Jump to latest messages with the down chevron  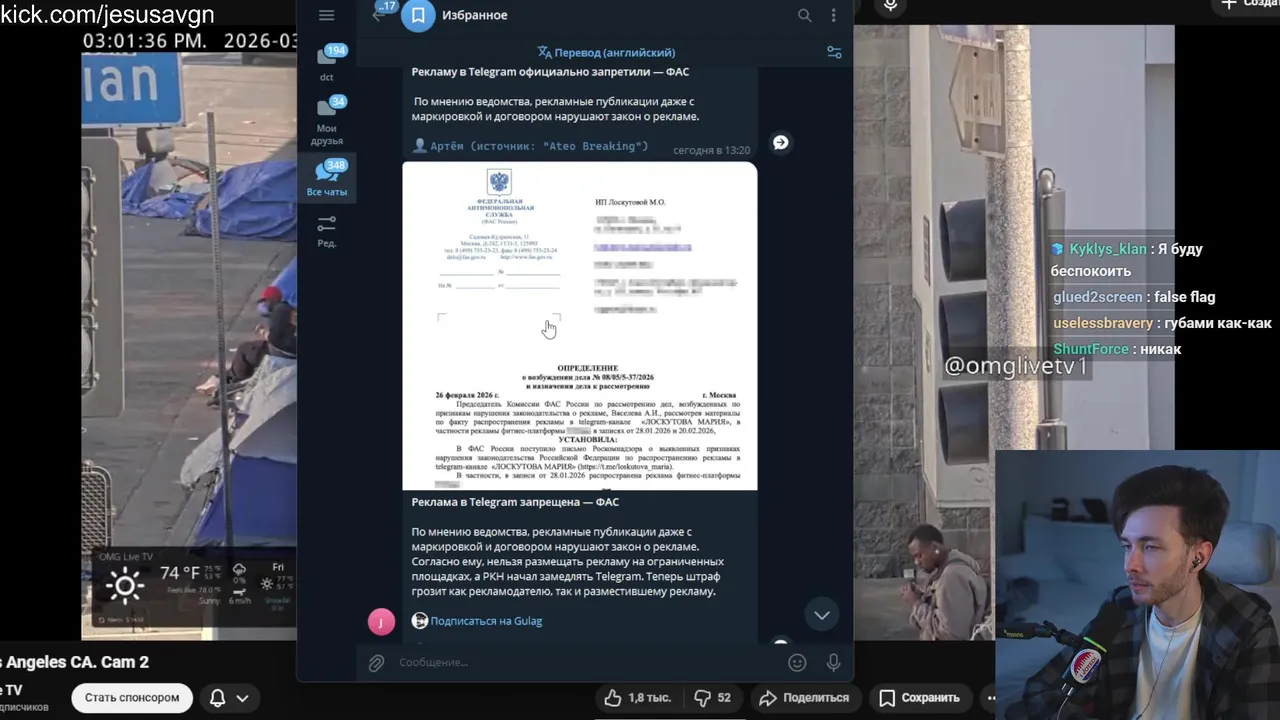click(x=822, y=615)
